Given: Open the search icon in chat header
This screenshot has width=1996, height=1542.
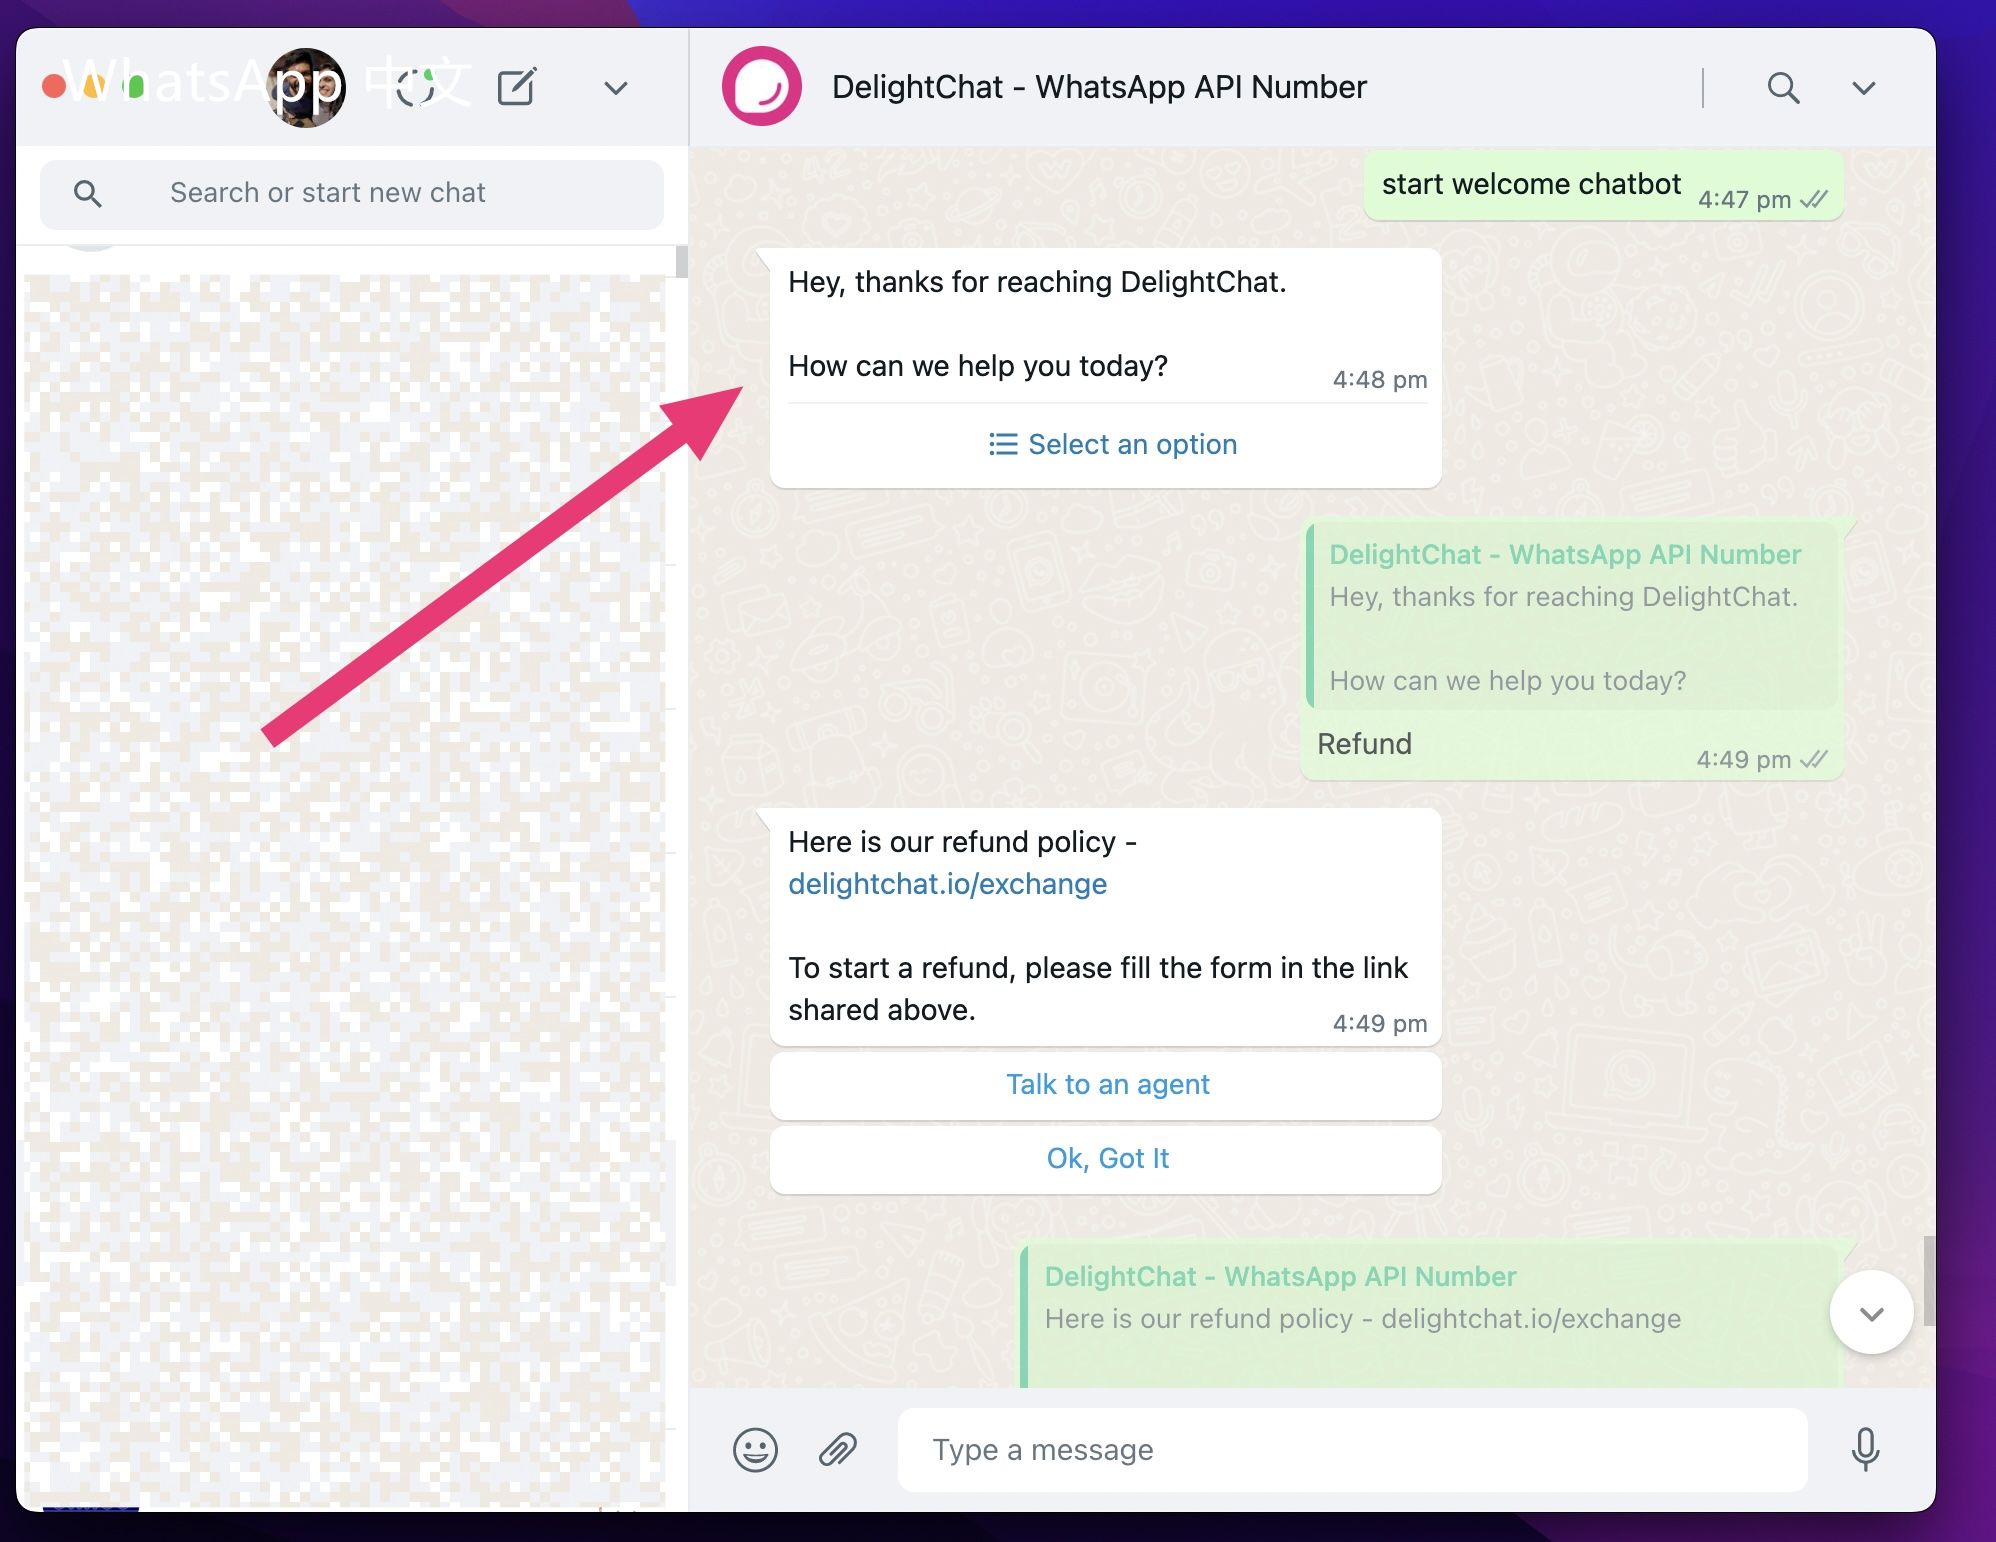Looking at the screenshot, I should pos(1784,87).
